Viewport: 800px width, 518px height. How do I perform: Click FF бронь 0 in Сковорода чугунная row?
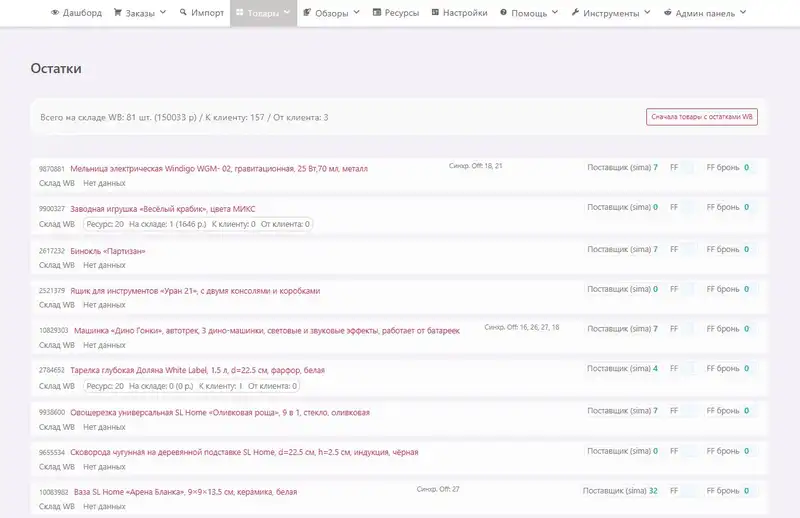[x=728, y=451]
